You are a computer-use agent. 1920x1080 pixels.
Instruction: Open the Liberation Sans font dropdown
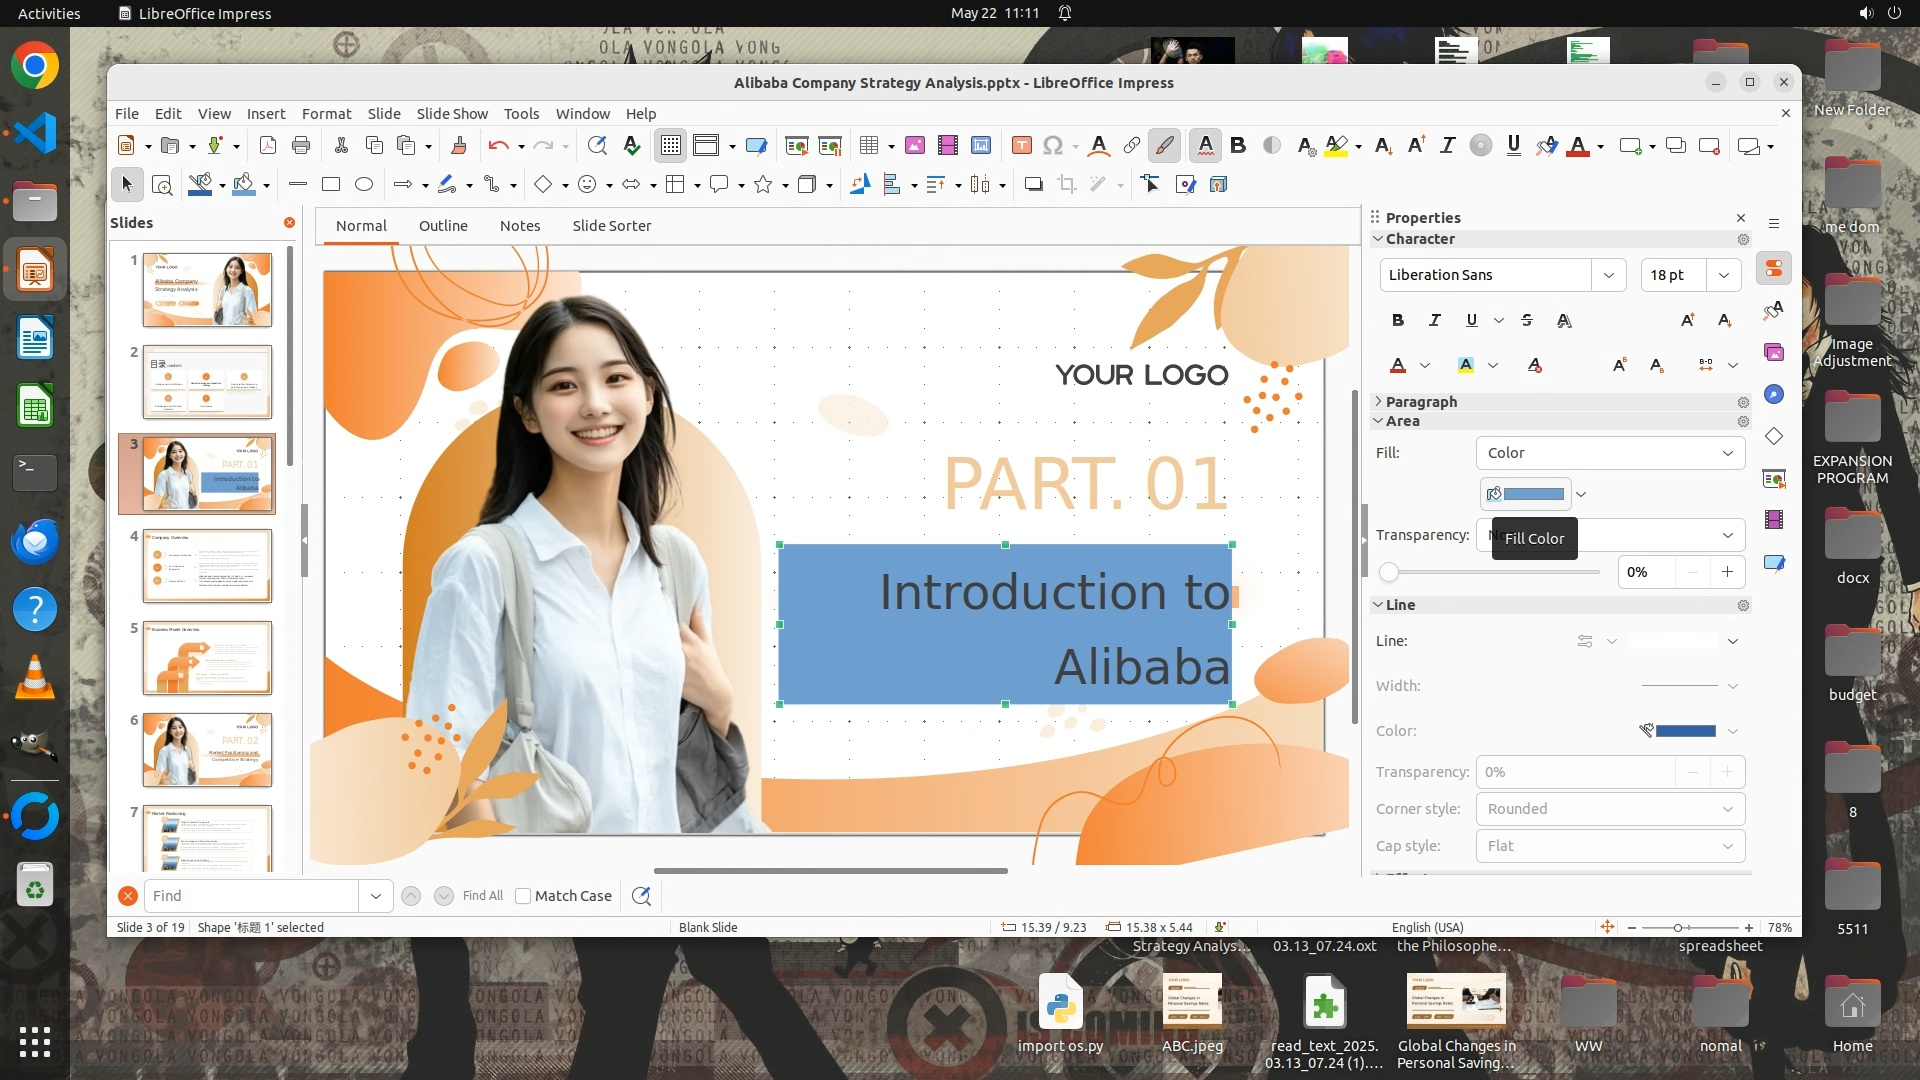1608,275
